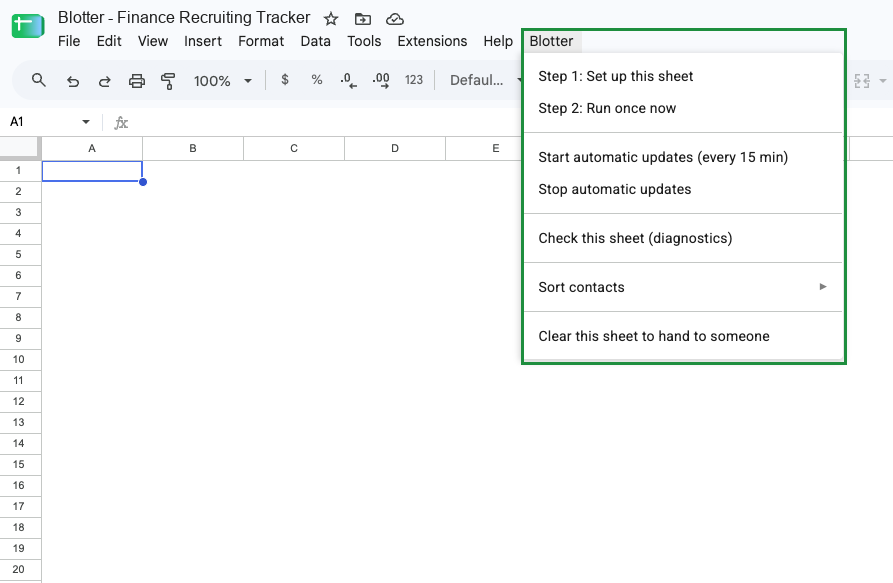This screenshot has height=583, width=893.
Task: Open the zoom level dropdown
Action: click(x=223, y=81)
